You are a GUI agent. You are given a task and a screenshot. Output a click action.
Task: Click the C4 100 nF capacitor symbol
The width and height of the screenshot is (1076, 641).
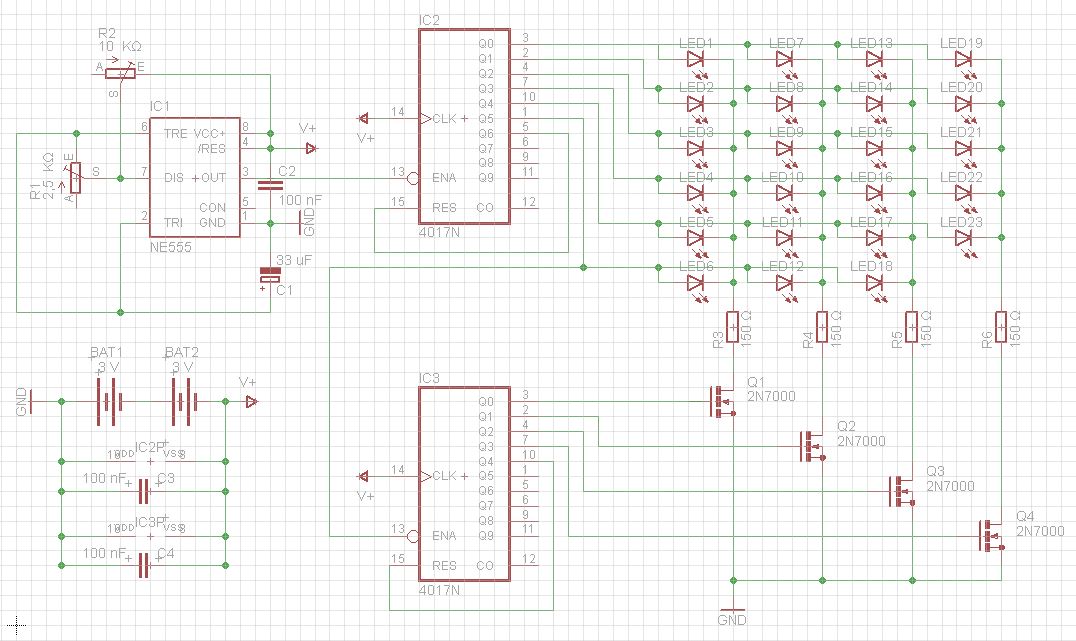(x=143, y=566)
